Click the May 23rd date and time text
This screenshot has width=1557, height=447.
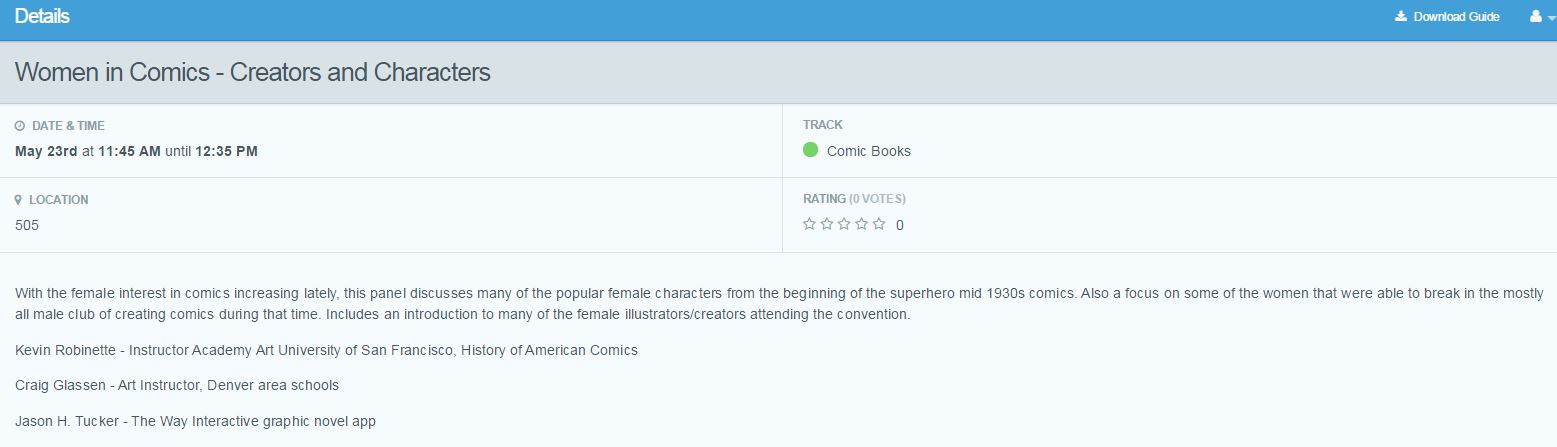[x=136, y=151]
